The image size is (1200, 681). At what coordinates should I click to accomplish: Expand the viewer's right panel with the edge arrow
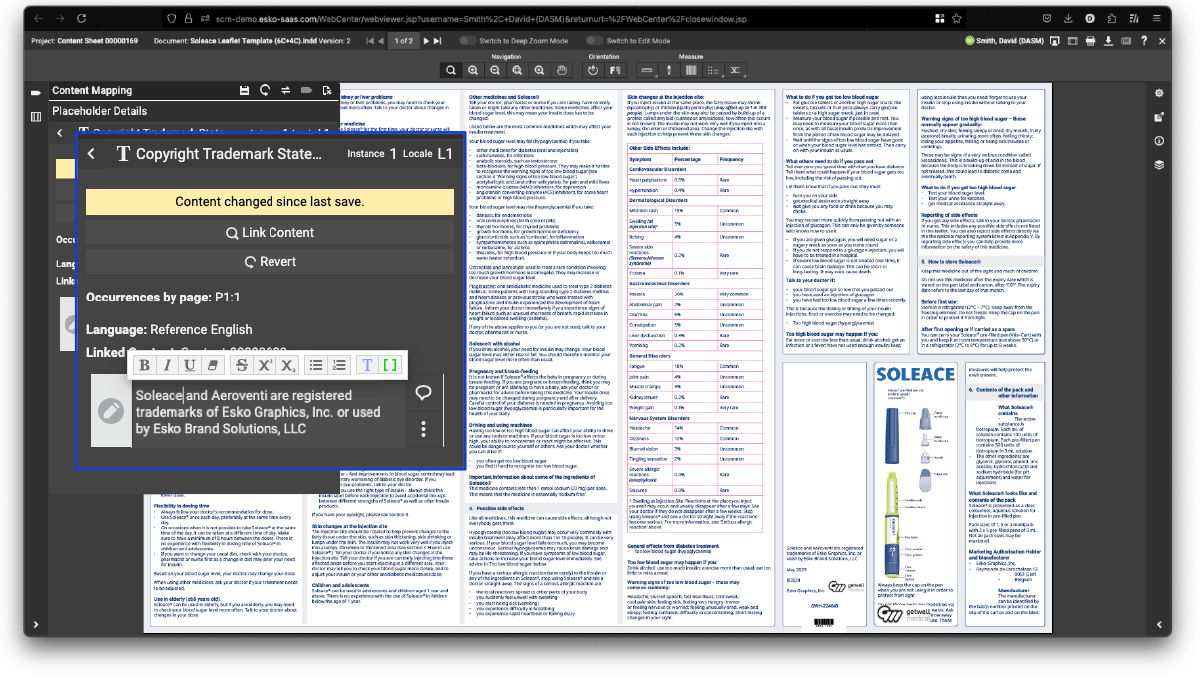coord(1159,626)
